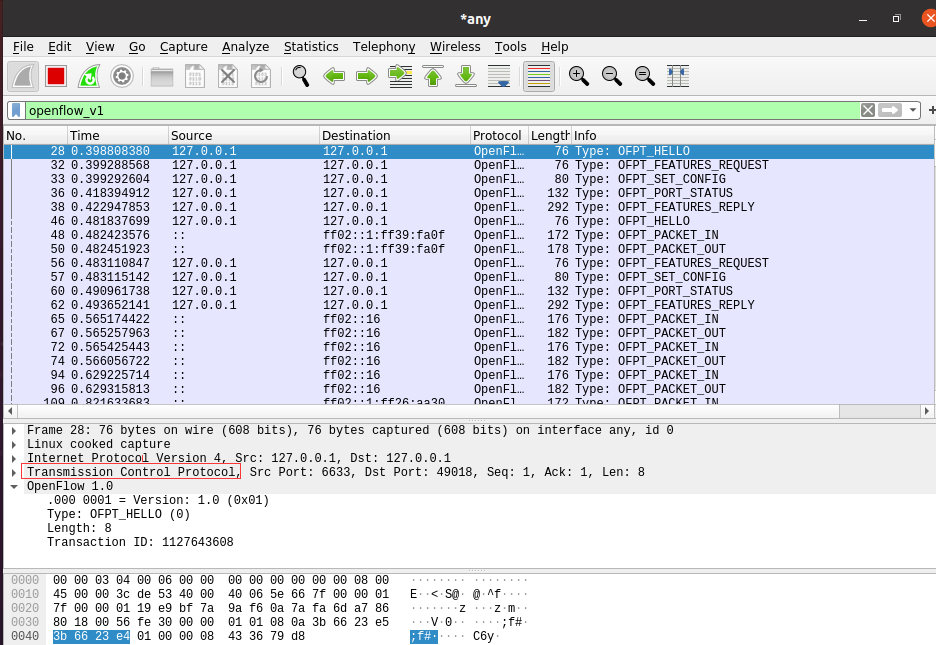Toggle auto-scroll during live capture
Image resolution: width=936 pixels, height=645 pixels.
pos(499,76)
